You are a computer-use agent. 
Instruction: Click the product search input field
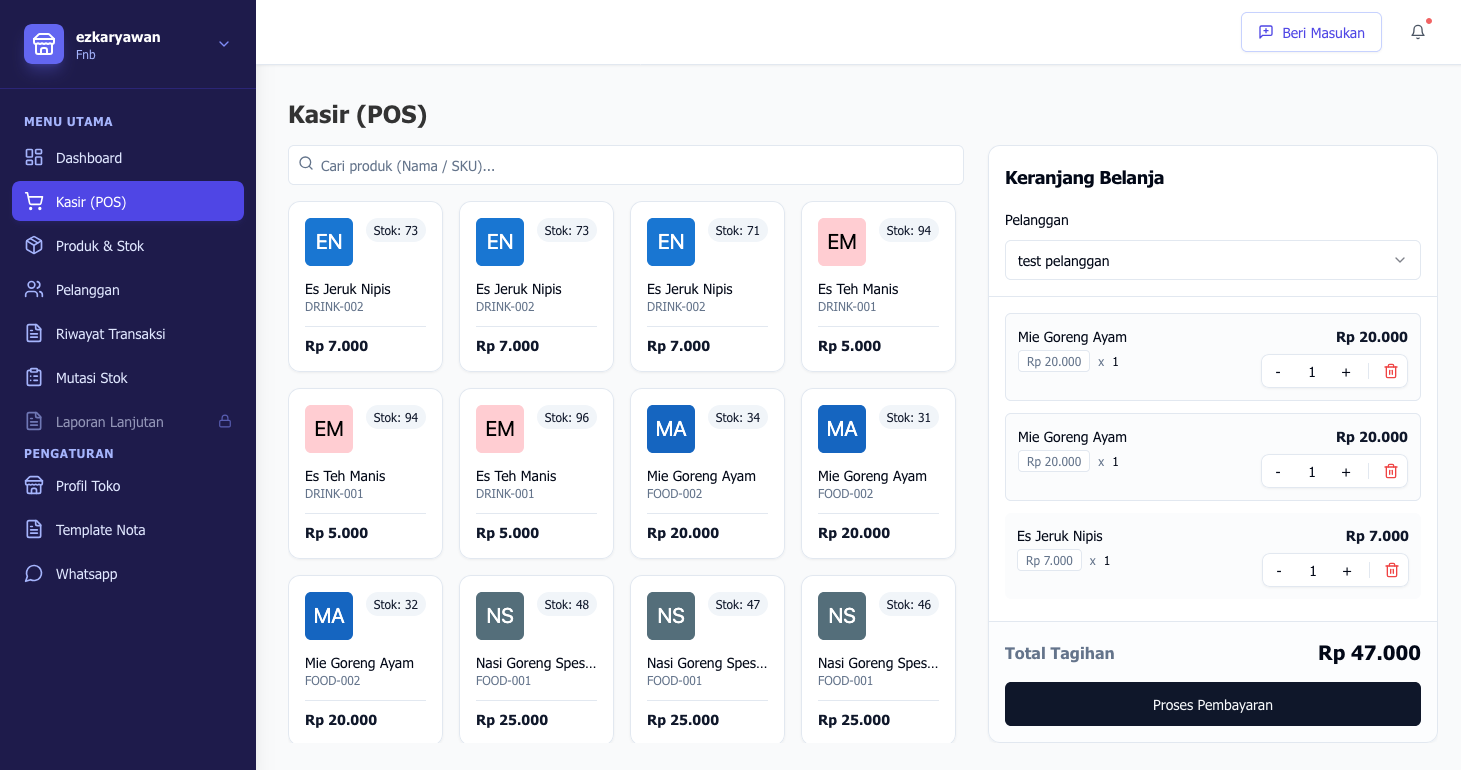626,165
